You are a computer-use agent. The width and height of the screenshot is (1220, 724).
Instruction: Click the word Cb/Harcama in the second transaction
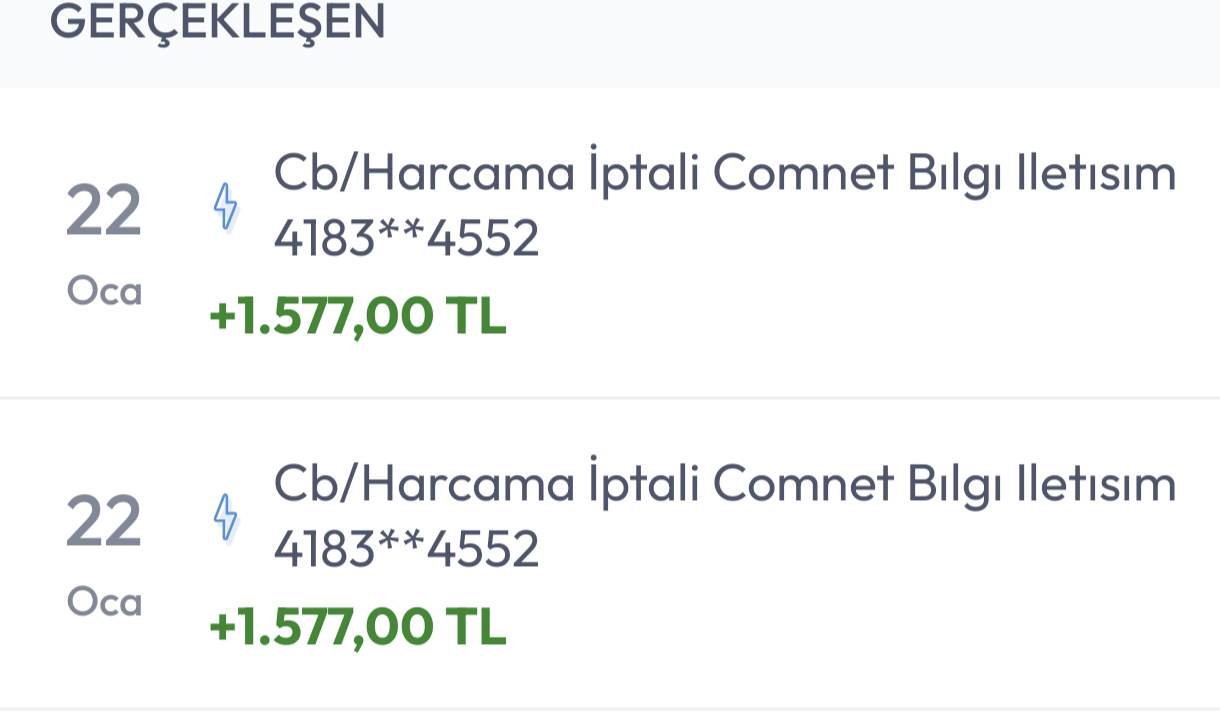(x=424, y=485)
